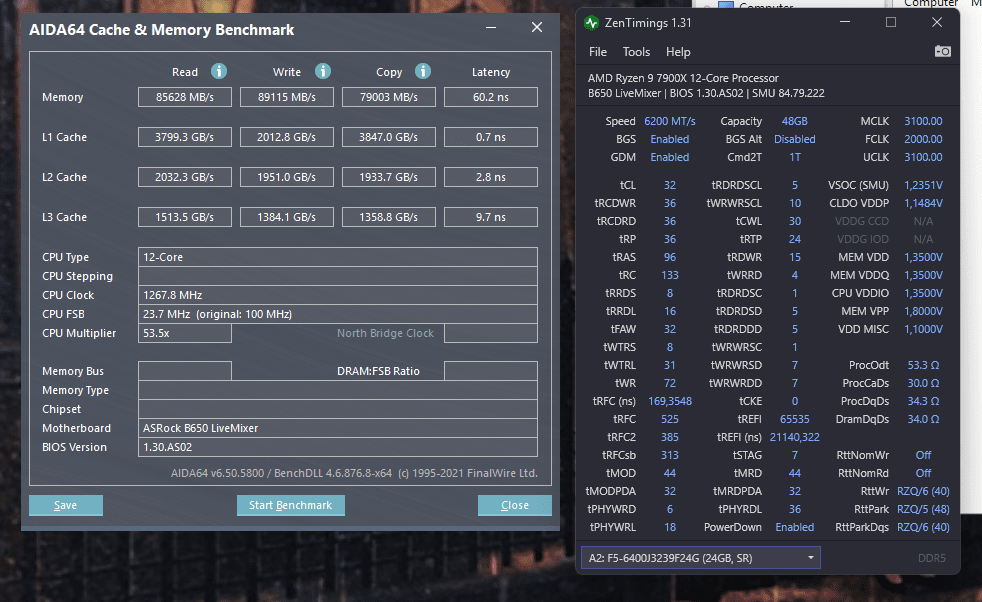Open the Help menu in ZenTimings
982x602 pixels.
[x=678, y=52]
